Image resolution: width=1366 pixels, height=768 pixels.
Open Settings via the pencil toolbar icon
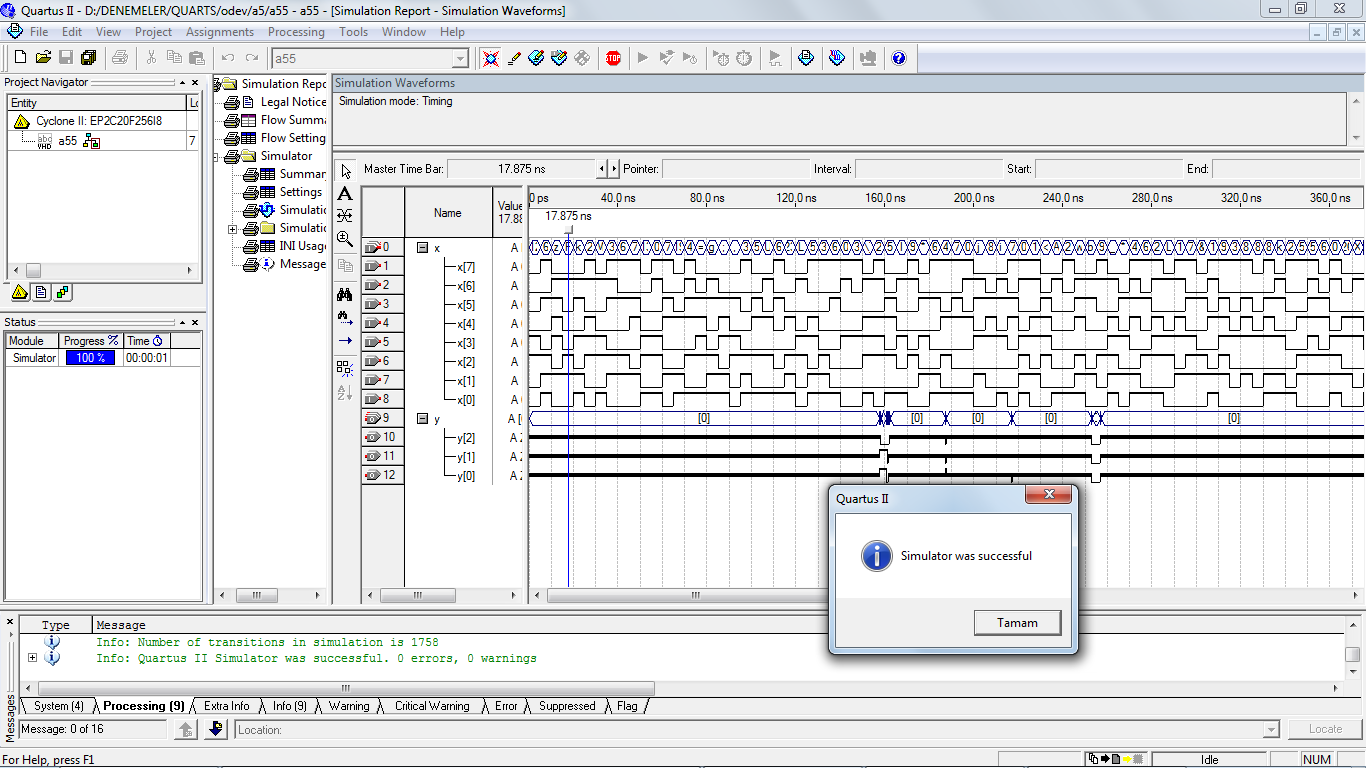tap(514, 58)
